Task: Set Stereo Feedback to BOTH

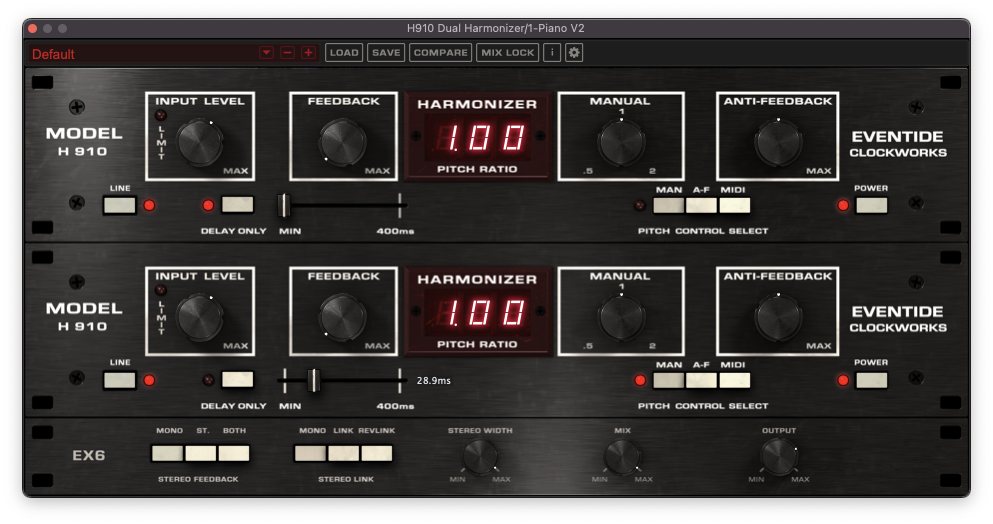Action: (x=234, y=453)
